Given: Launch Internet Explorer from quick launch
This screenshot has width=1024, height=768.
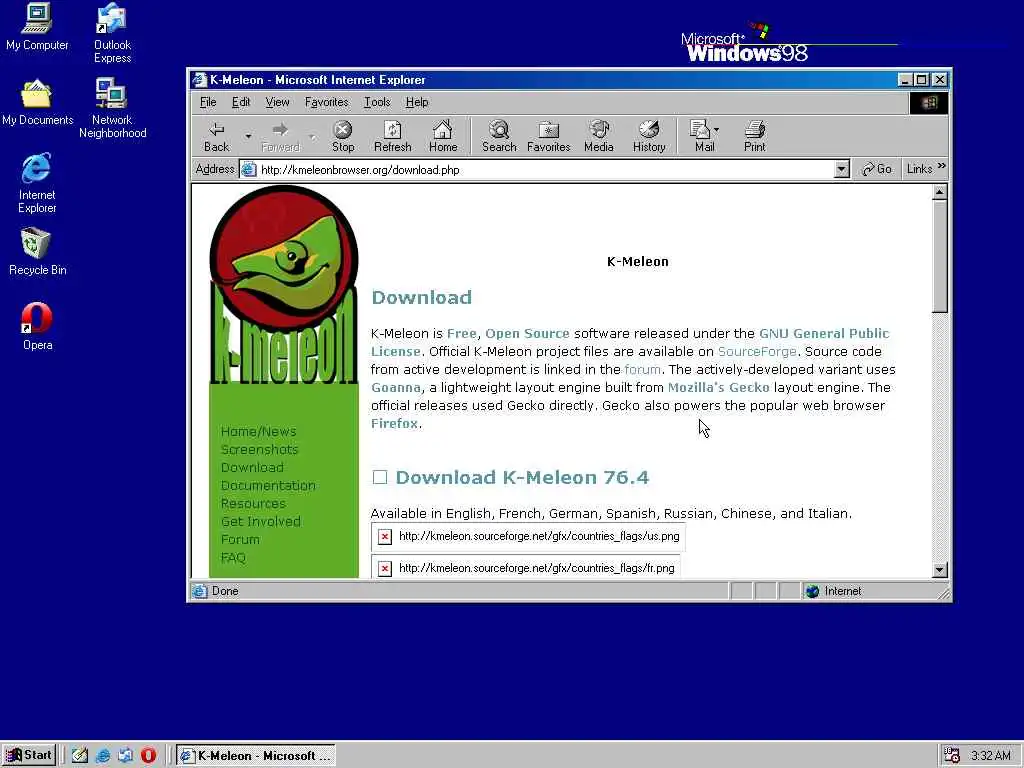Looking at the screenshot, I should (x=103, y=756).
